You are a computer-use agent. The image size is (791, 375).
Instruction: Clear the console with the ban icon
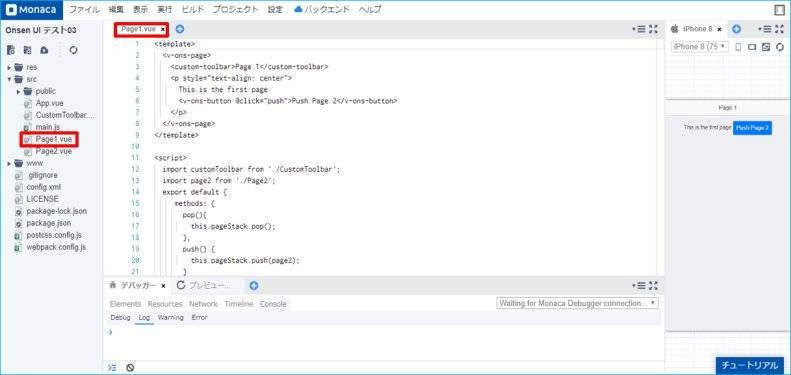(130, 367)
